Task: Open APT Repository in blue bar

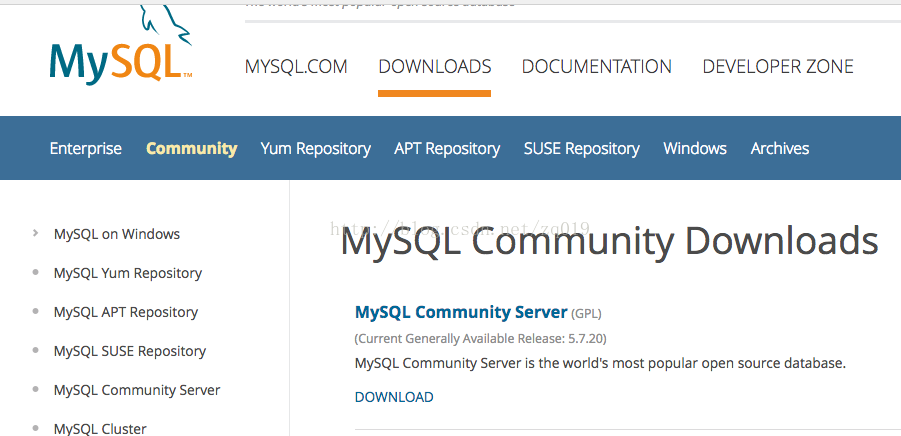Action: 447,149
